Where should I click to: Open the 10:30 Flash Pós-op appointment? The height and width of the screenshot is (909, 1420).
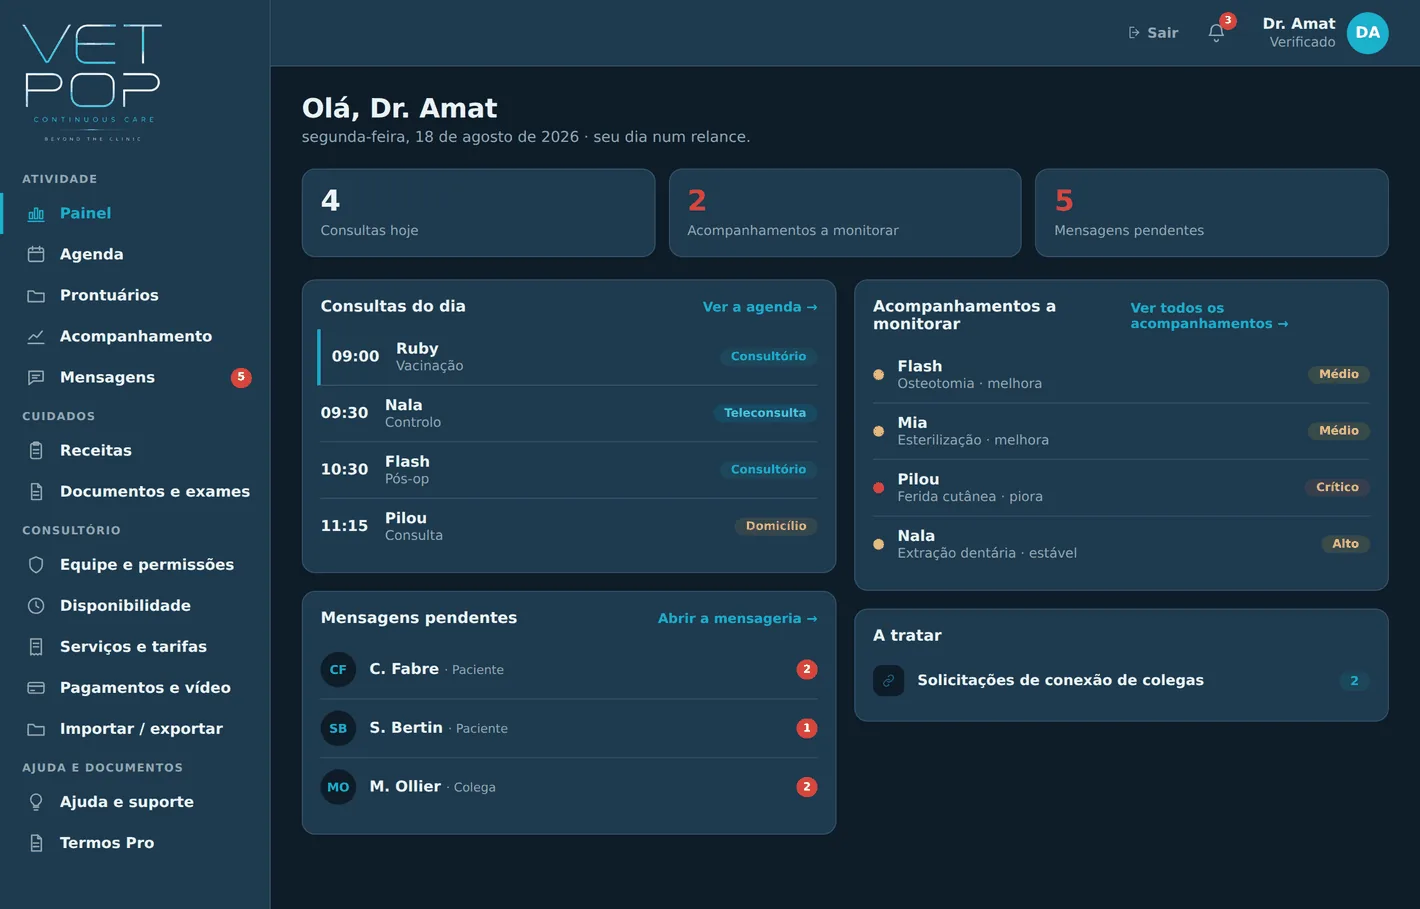(568, 470)
